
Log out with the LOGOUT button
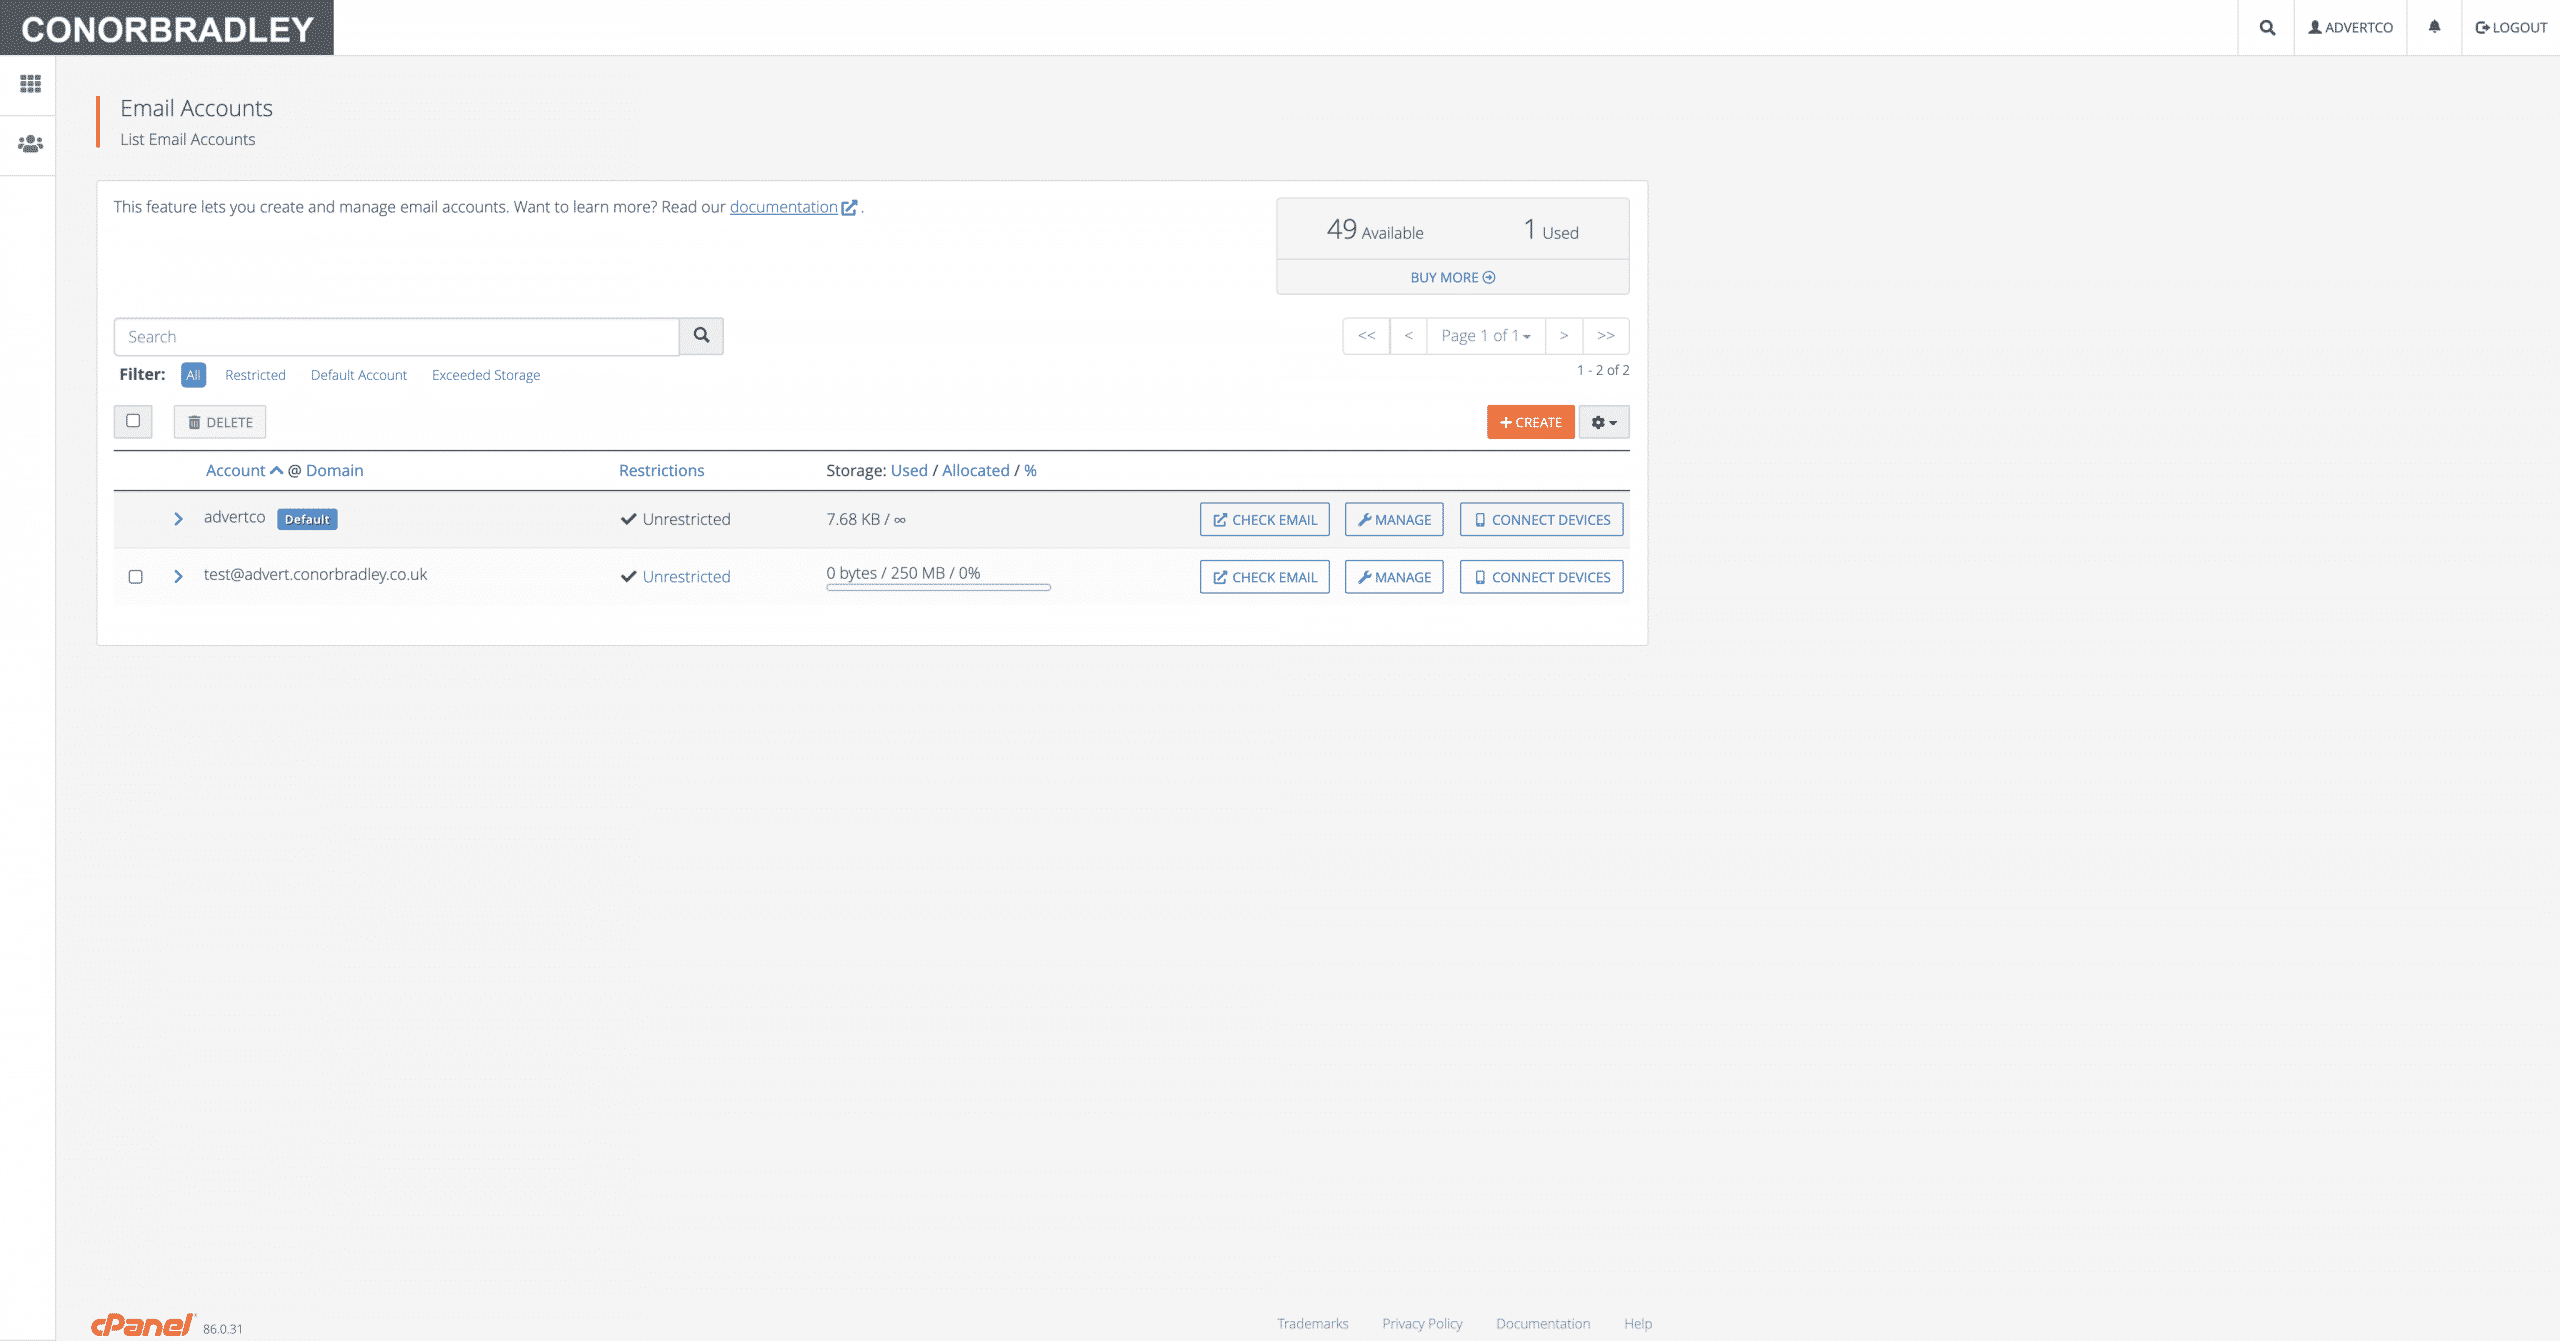[2511, 28]
